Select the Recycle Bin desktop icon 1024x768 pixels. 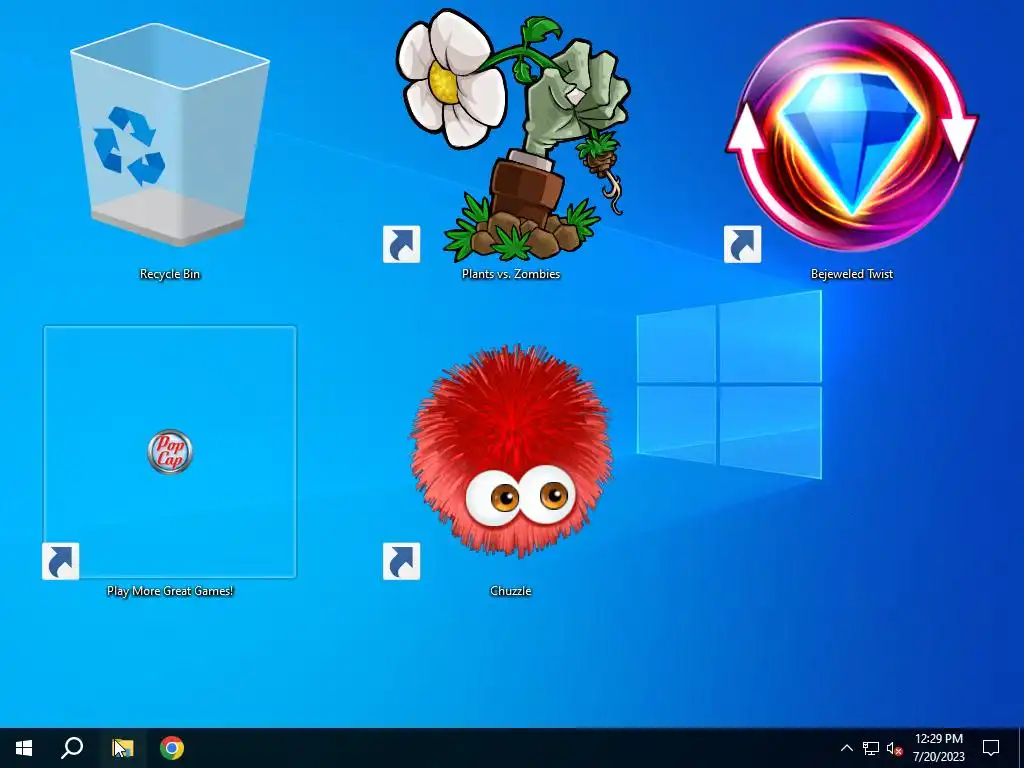170,135
